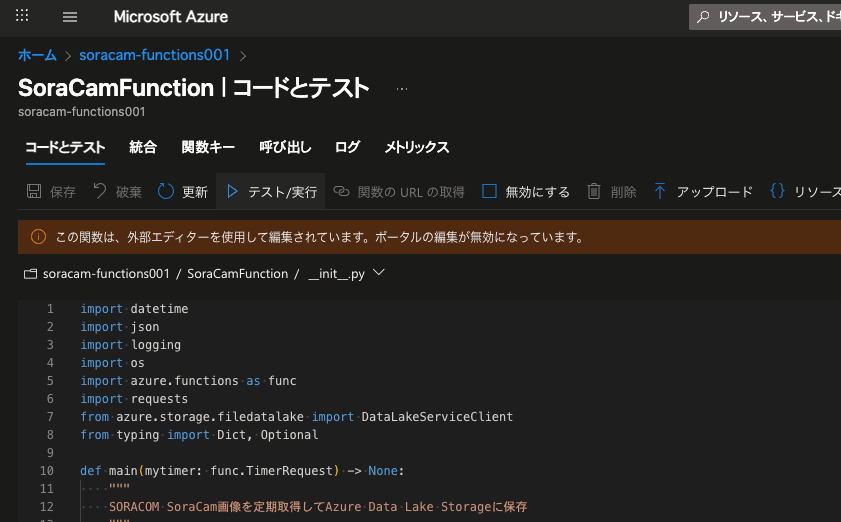Click the アップロード label in toolbar
Viewport: 841px width, 522px height.
point(714,192)
